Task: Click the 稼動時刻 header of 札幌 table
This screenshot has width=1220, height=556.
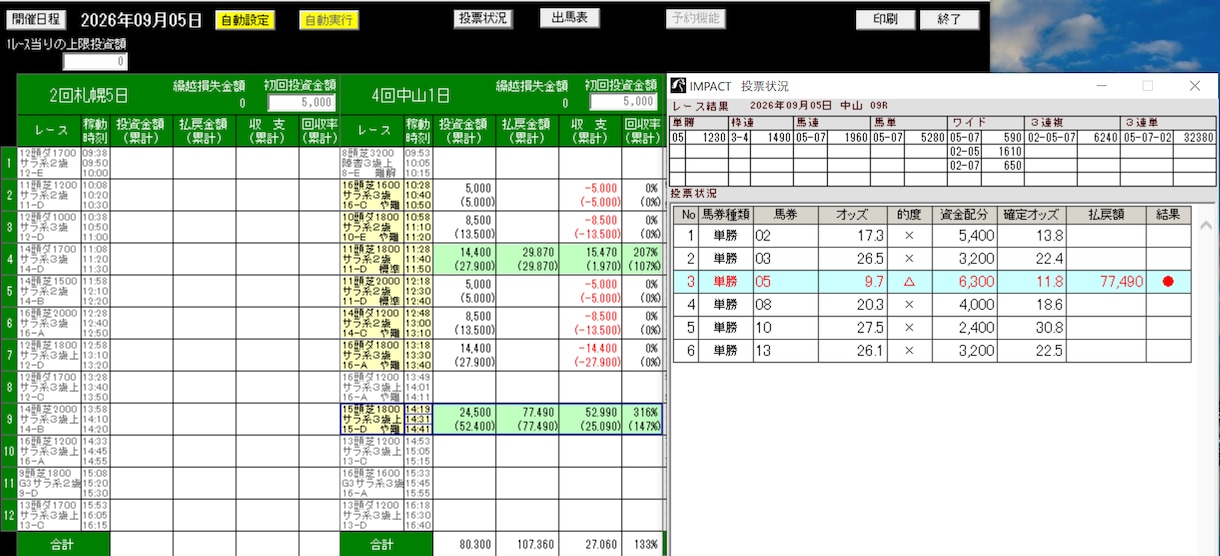Action: click(96, 130)
